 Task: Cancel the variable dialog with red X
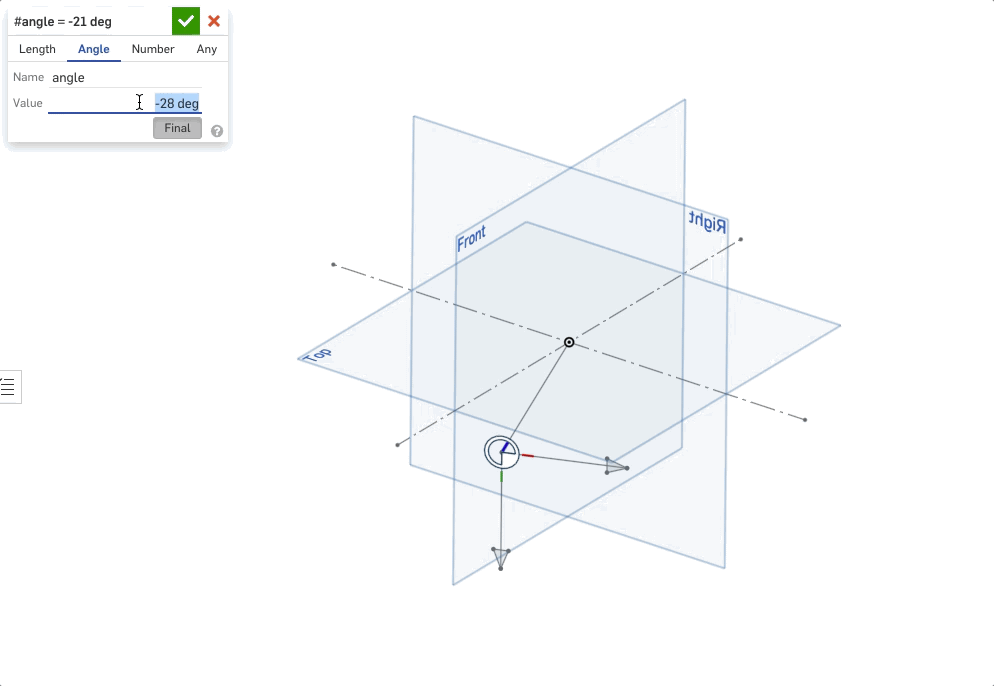click(x=214, y=21)
